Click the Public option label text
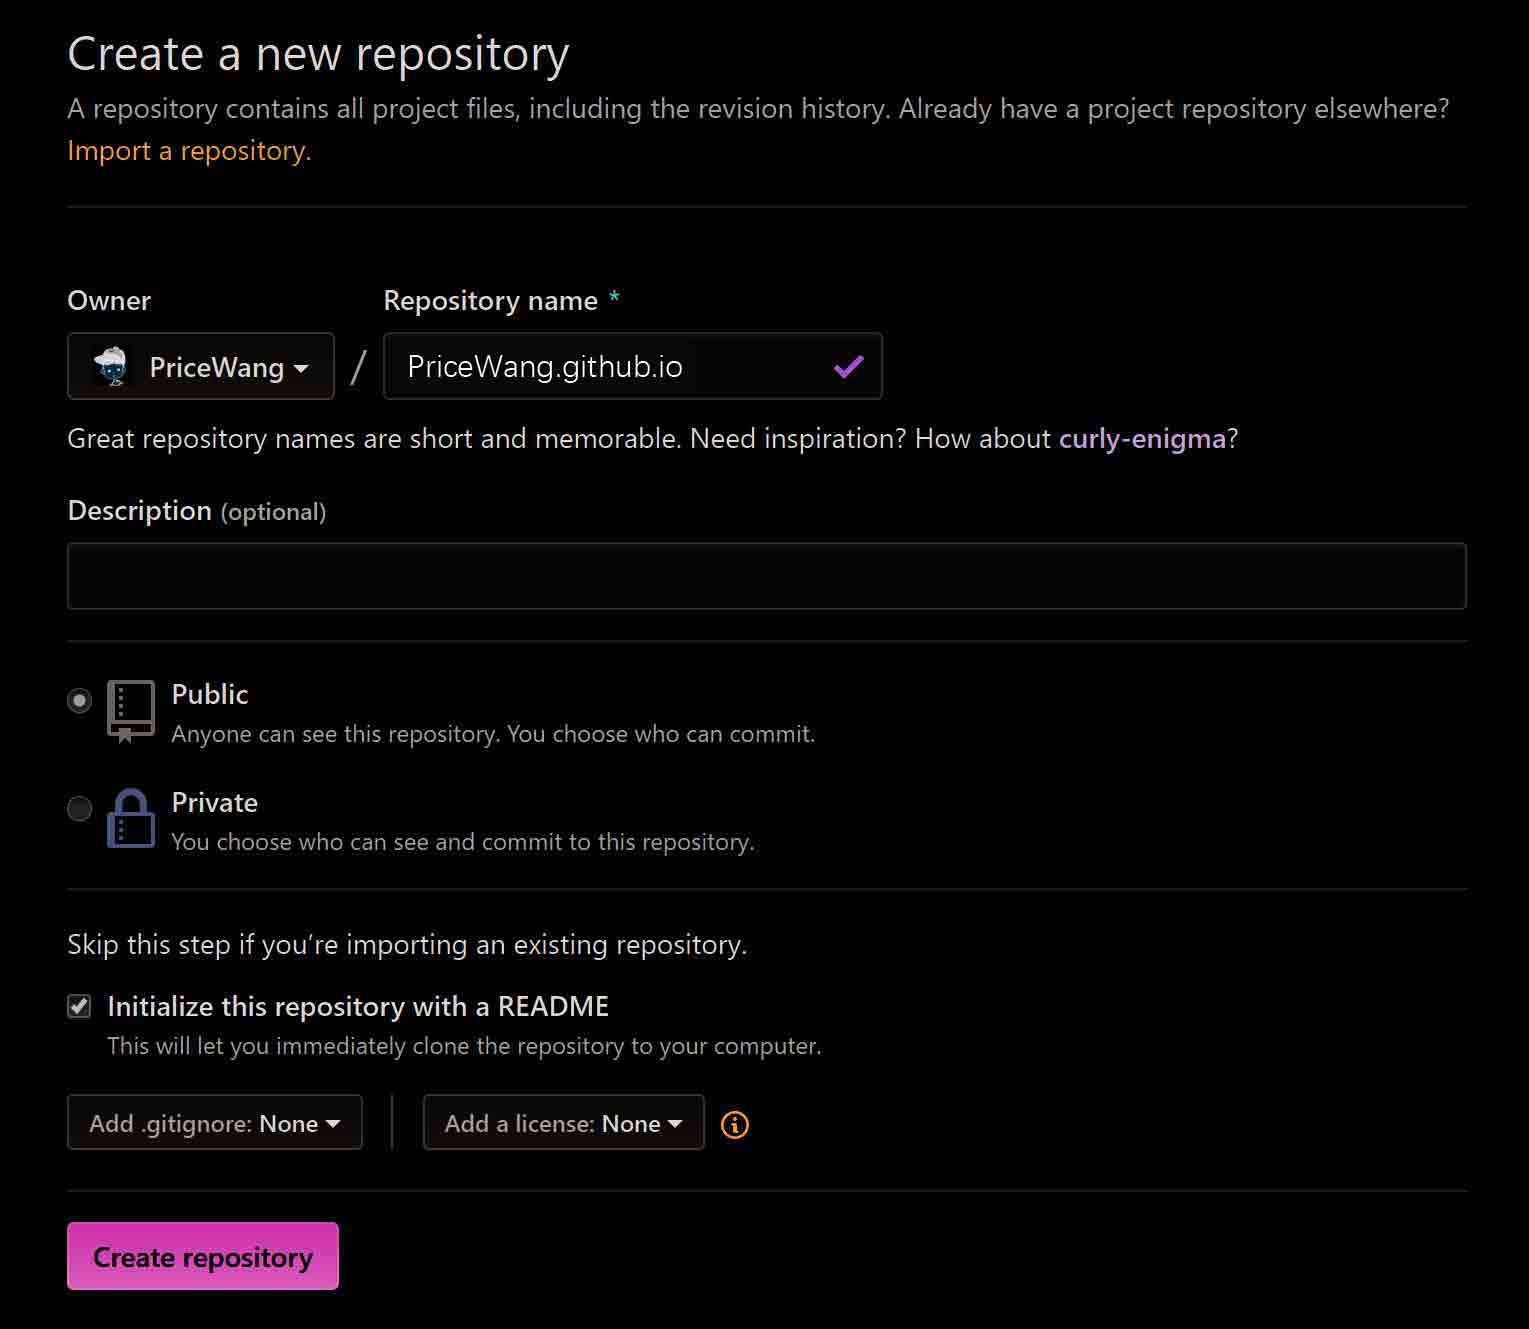Viewport: 1529px width, 1329px height. 210,694
